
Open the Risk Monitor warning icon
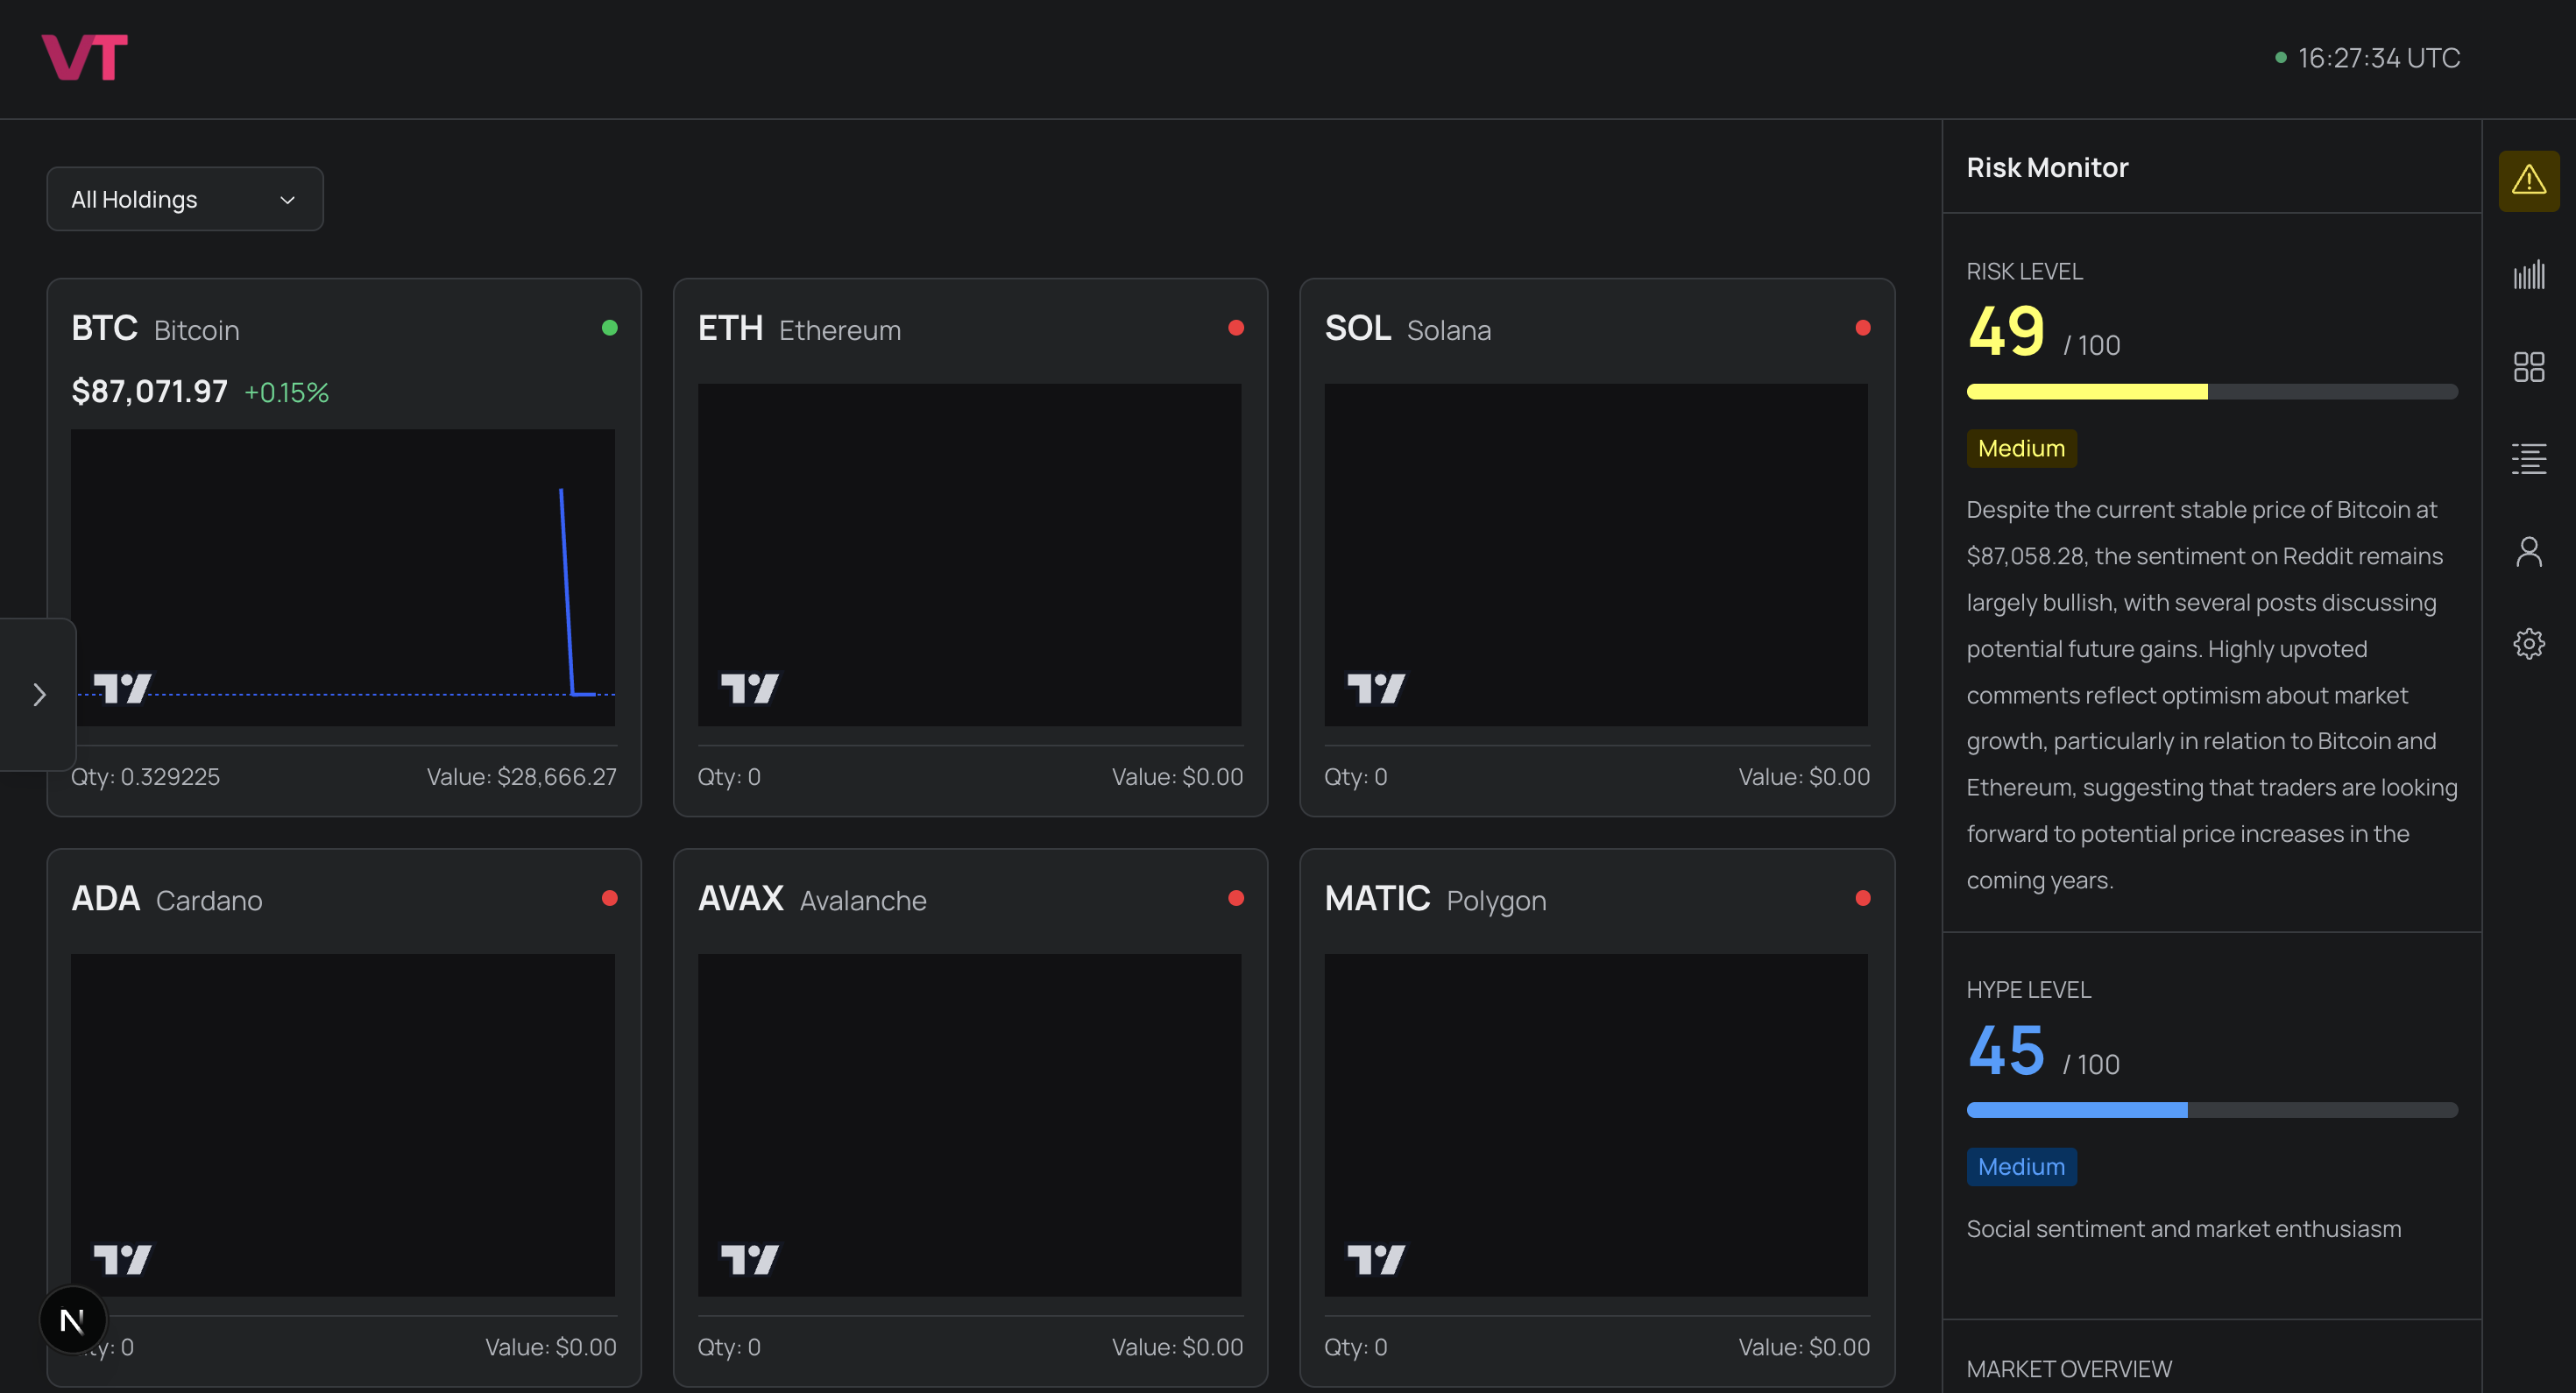pos(2528,181)
